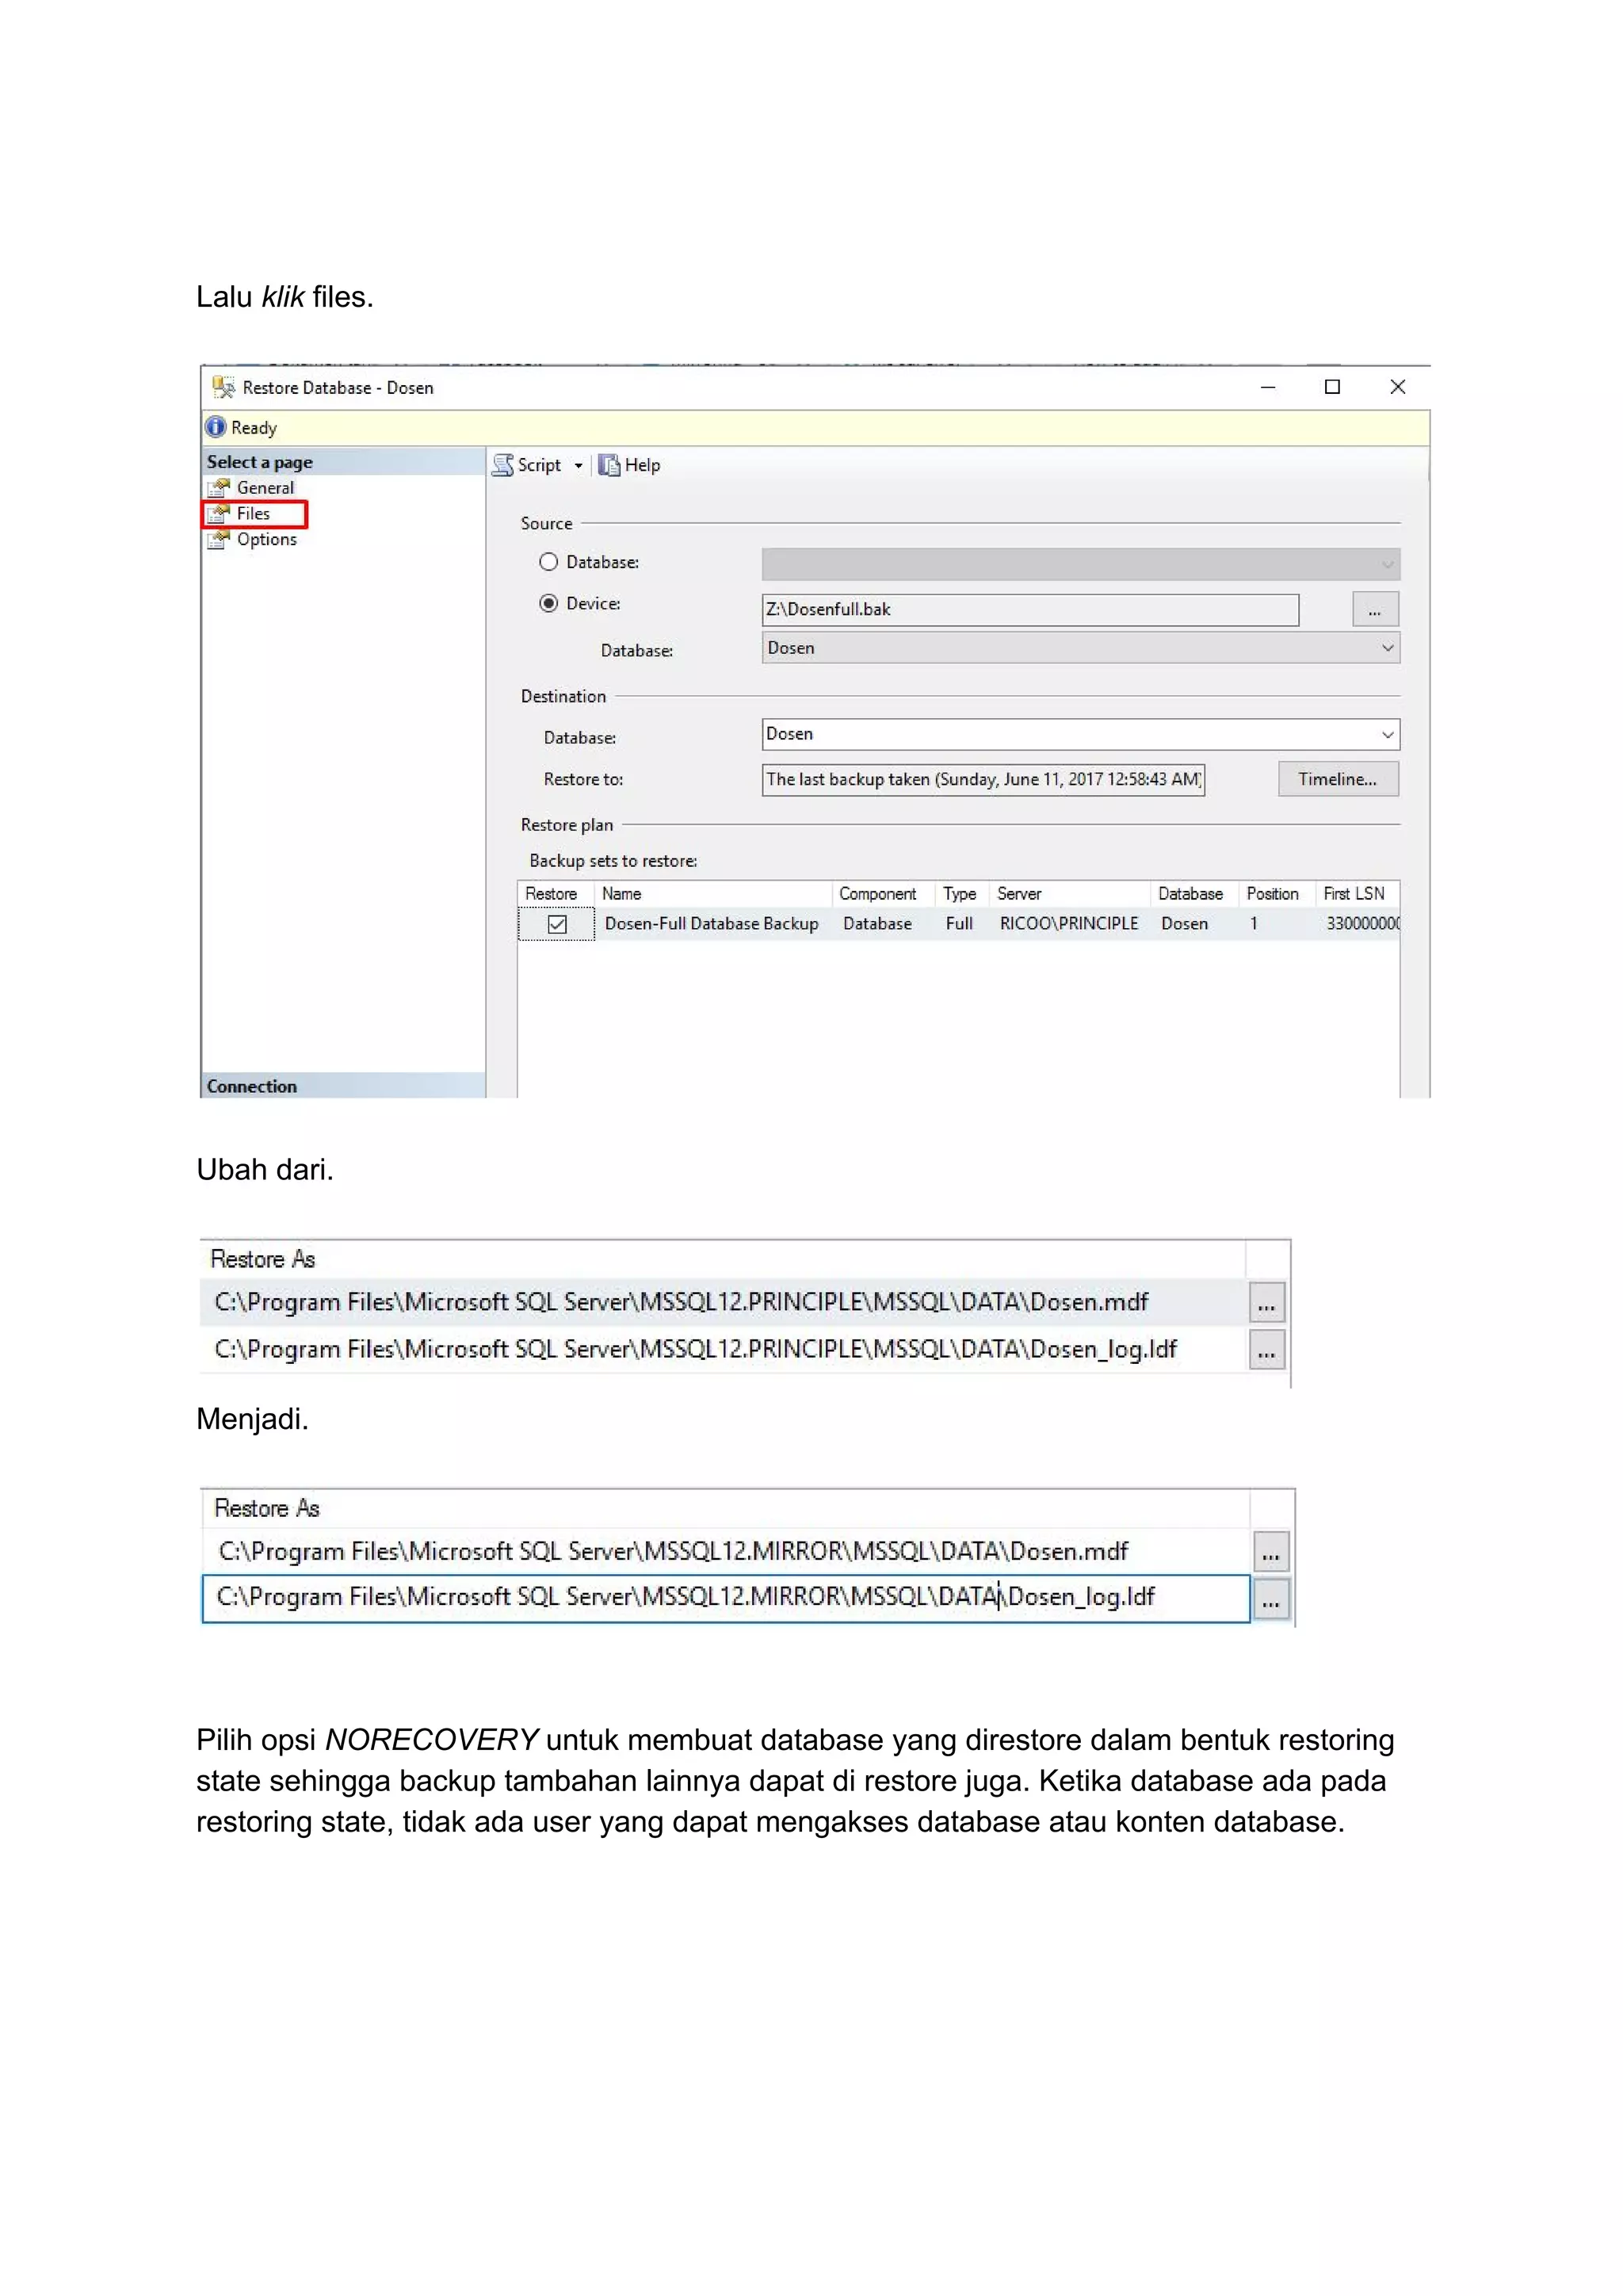Browse button beside MIRROR Dosen_log.ldf path
The width and height of the screenshot is (1623, 2296).
click(1271, 1600)
